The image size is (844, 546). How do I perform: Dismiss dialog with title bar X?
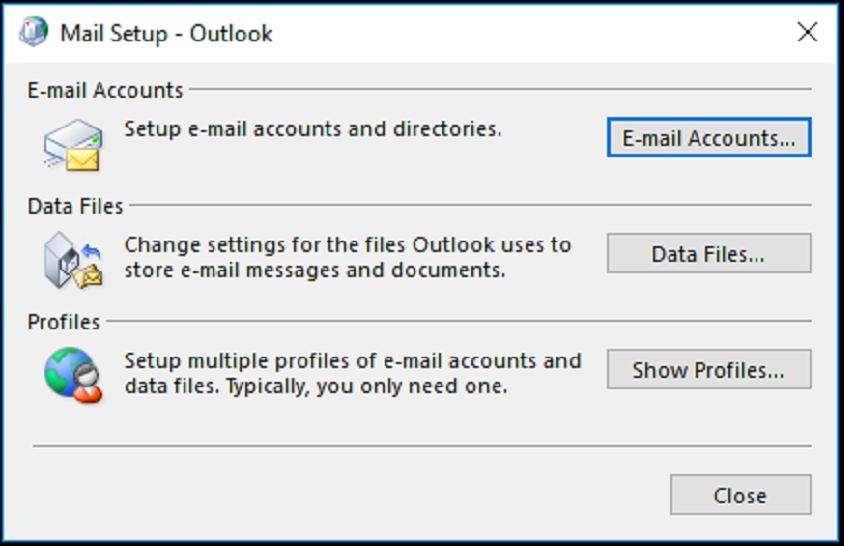point(807,32)
